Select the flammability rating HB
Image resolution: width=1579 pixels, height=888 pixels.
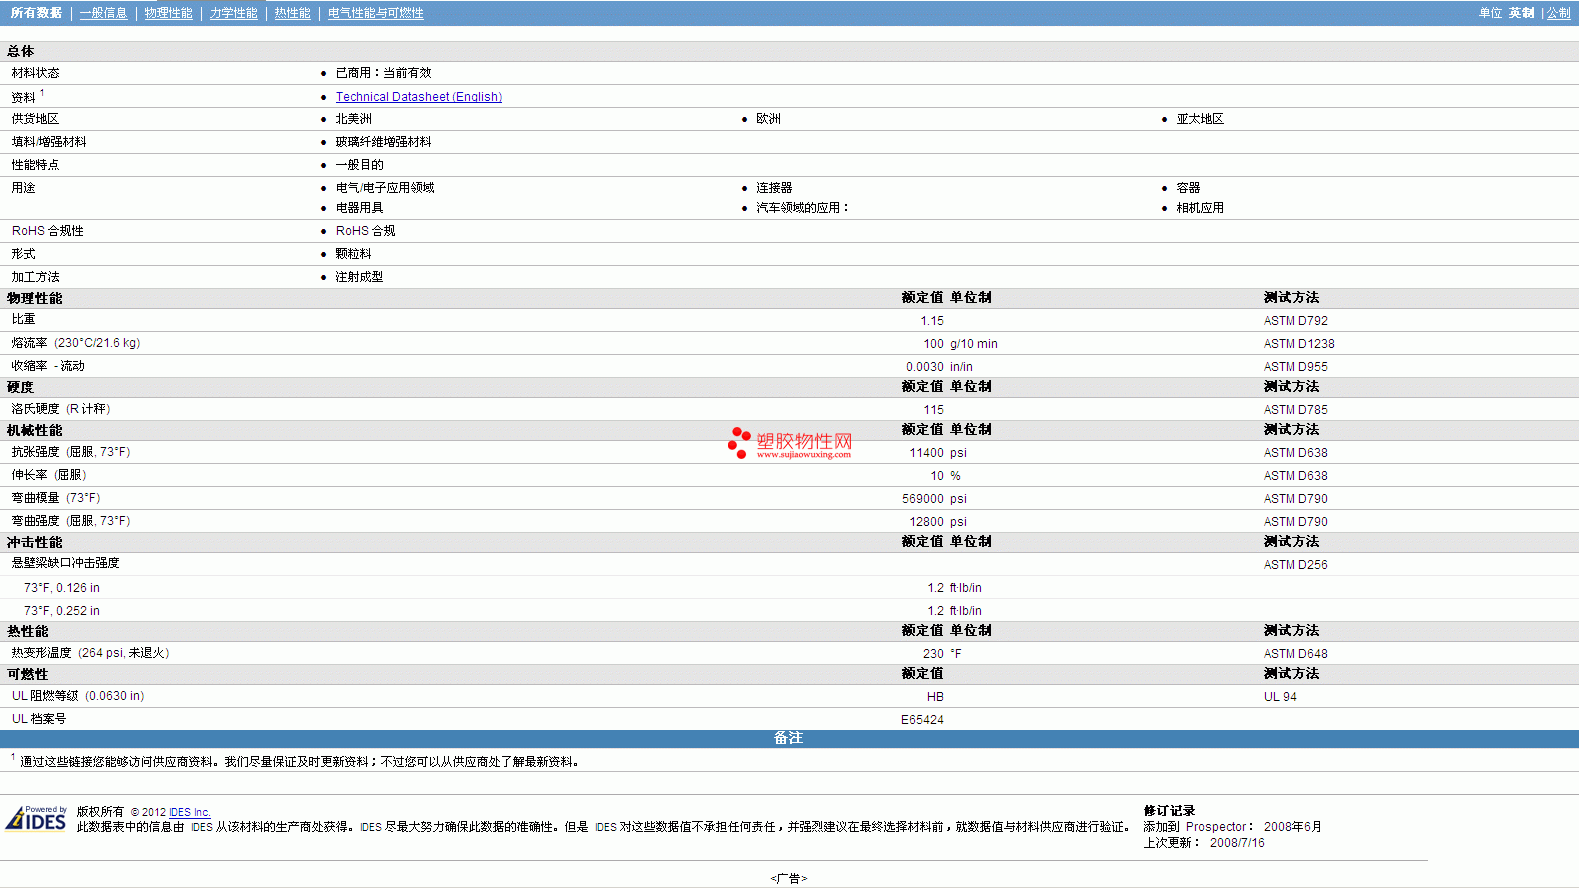coord(935,697)
